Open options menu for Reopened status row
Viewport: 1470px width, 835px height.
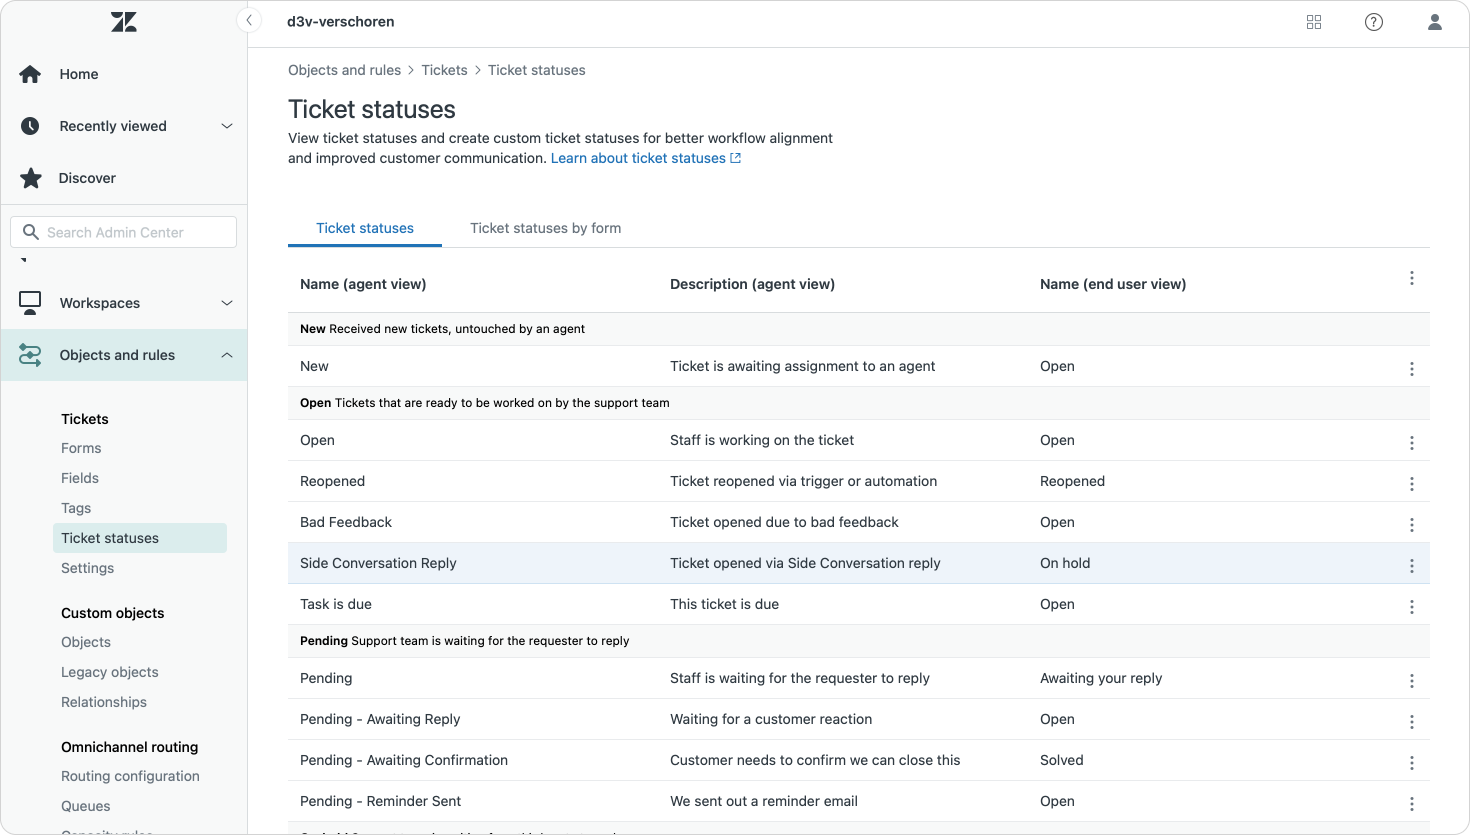(x=1412, y=483)
